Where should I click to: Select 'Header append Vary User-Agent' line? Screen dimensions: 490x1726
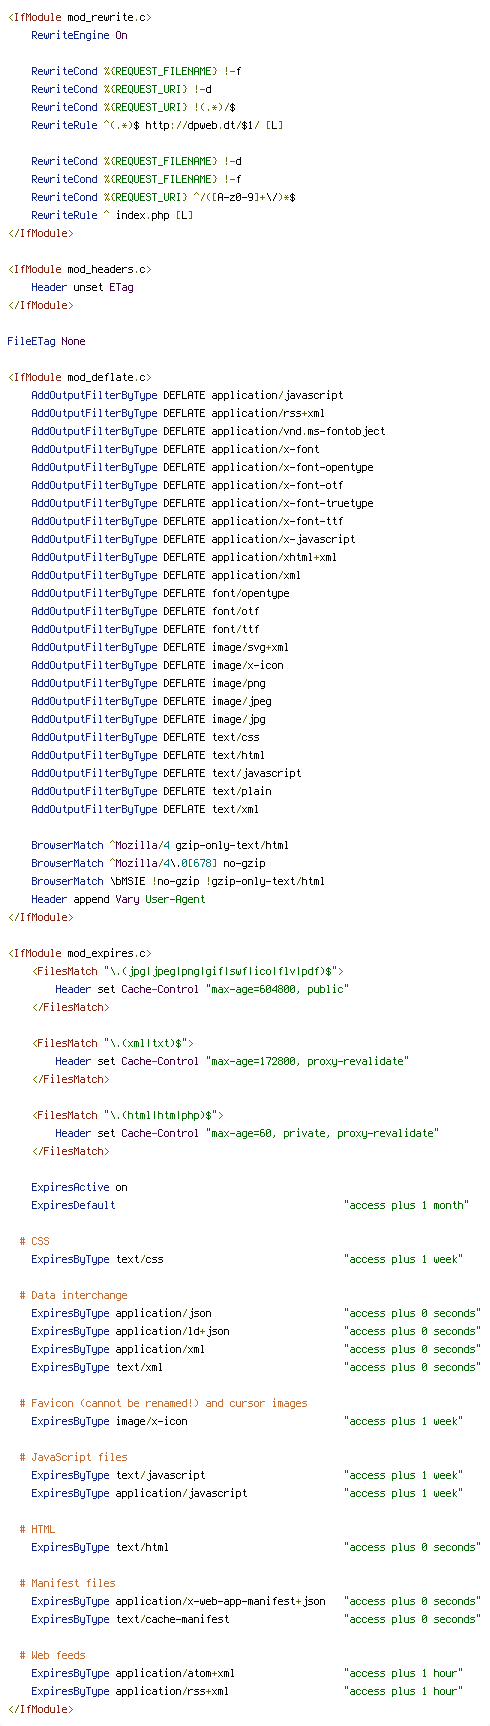118,899
